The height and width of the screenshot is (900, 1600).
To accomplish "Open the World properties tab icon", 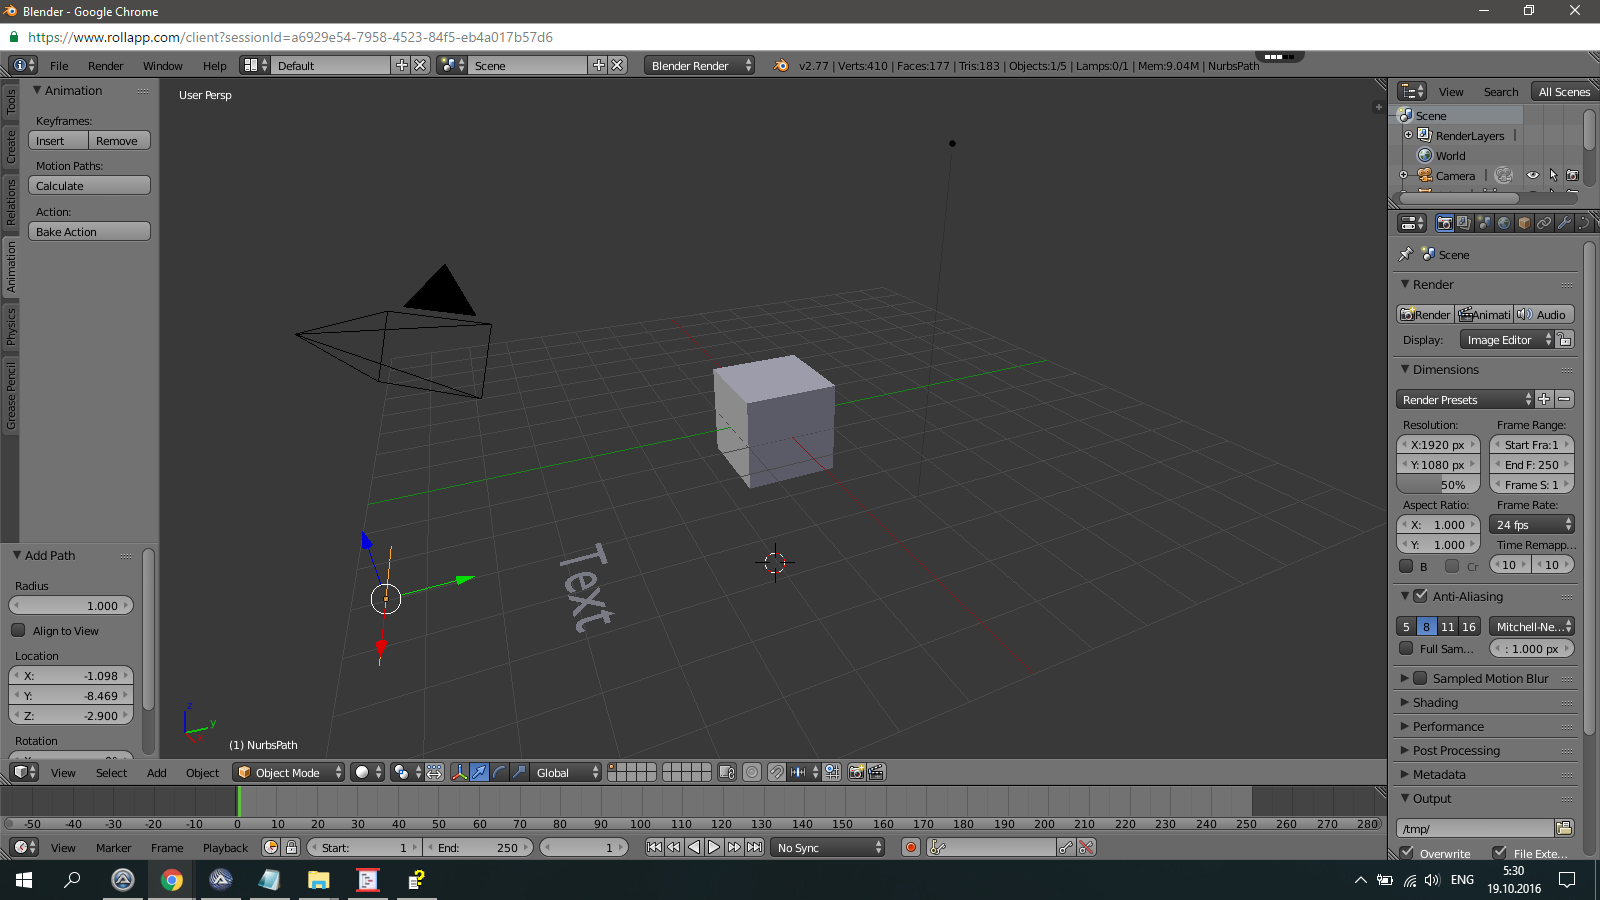I will (x=1504, y=223).
